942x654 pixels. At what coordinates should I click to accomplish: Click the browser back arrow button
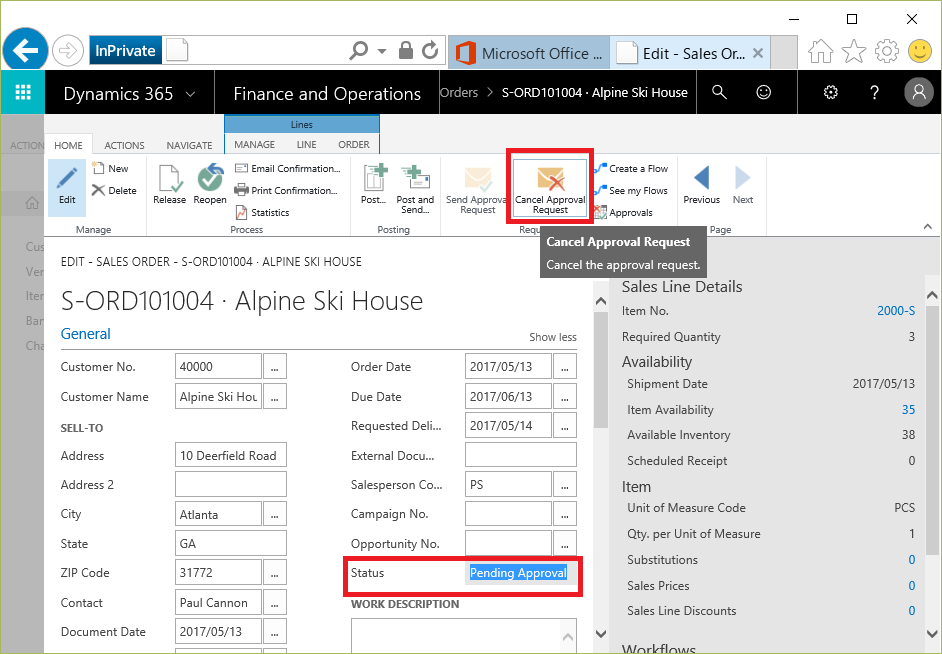click(26, 49)
